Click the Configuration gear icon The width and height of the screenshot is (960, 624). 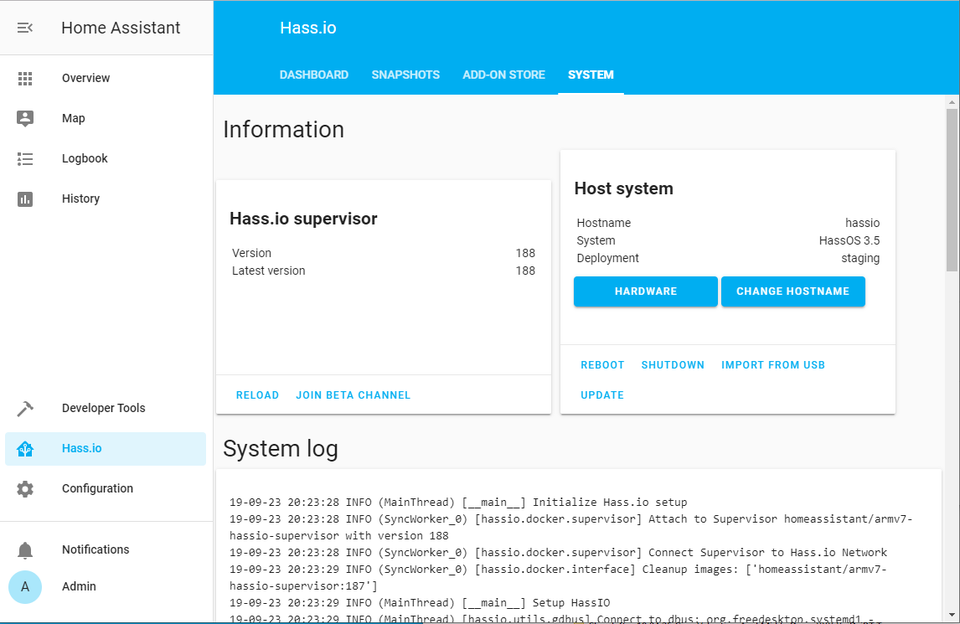[25, 489]
